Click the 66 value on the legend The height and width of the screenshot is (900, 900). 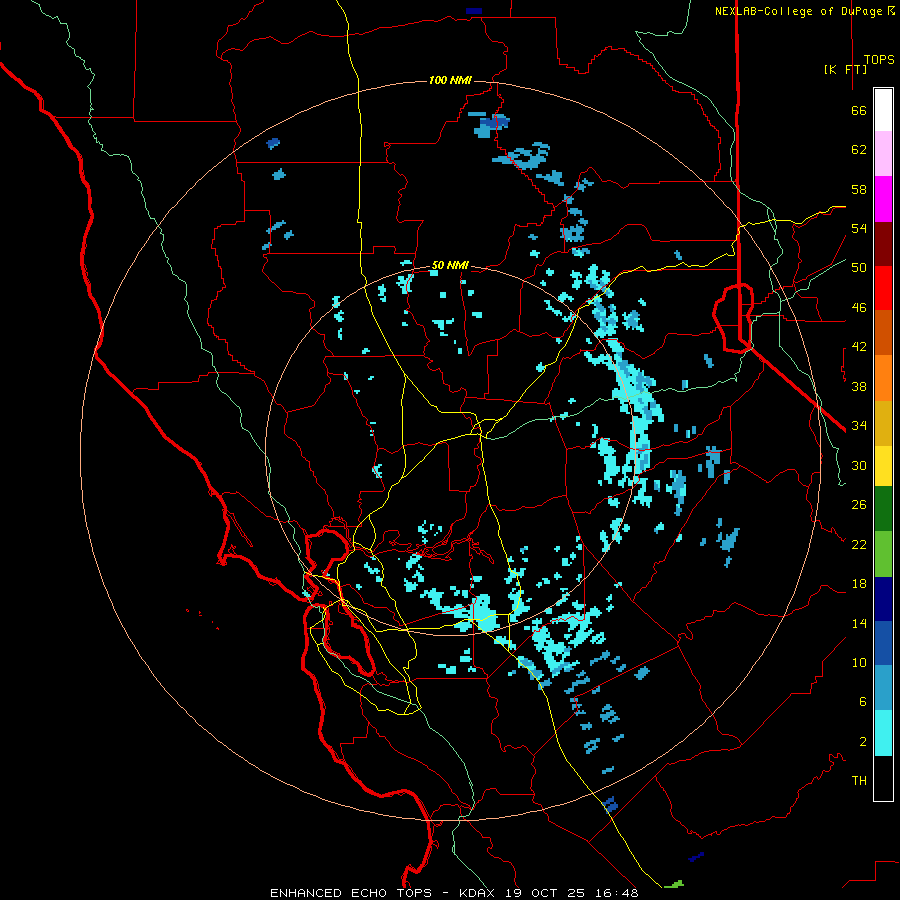pyautogui.click(x=859, y=110)
